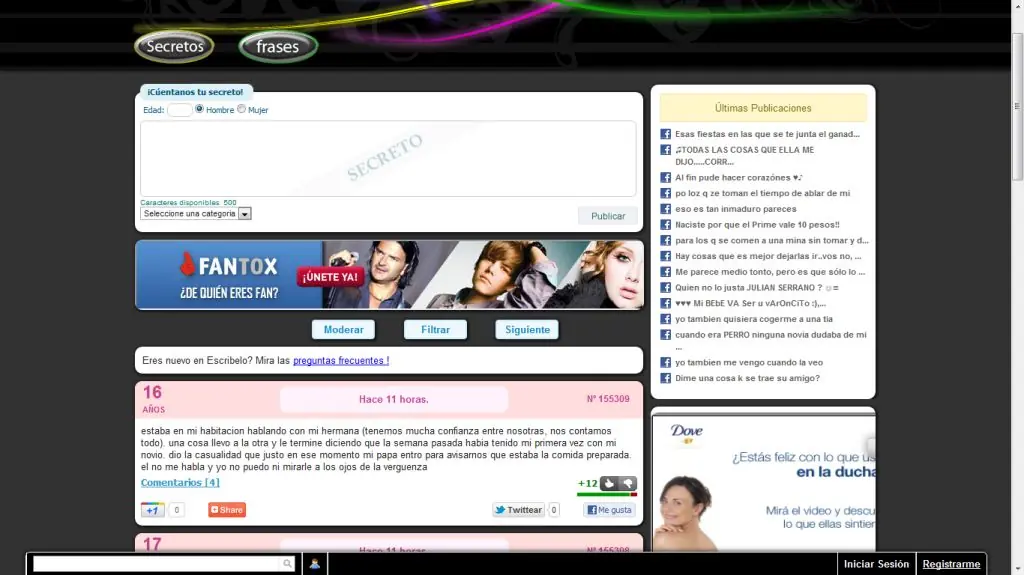1024x575 pixels.
Task: Select the Hombre radio button
Action: click(x=199, y=109)
